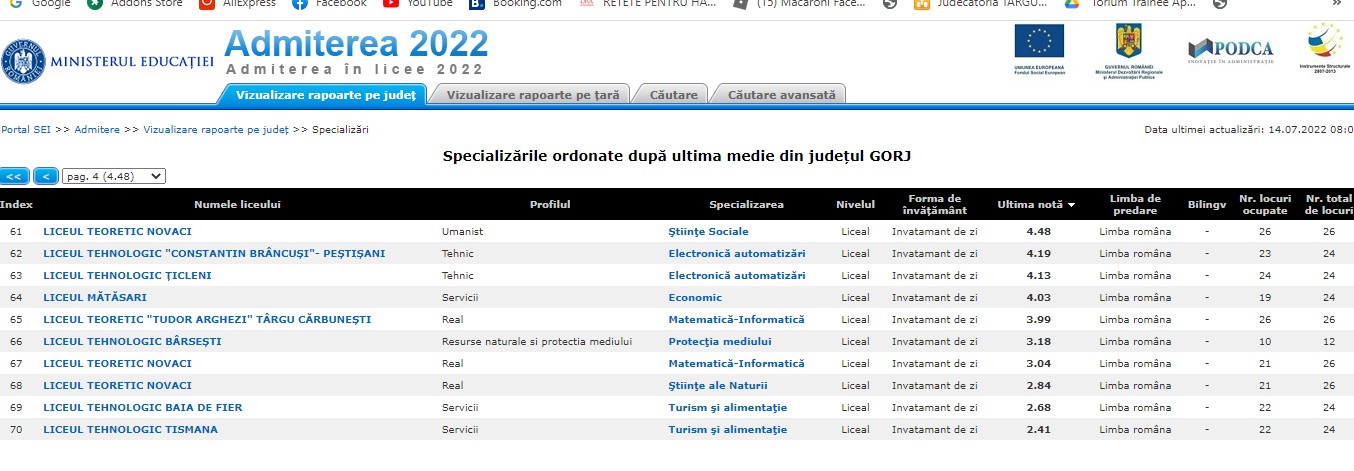Open the AliExpress bookmark
This screenshot has width=1354, height=471.
pyautogui.click(x=239, y=3)
